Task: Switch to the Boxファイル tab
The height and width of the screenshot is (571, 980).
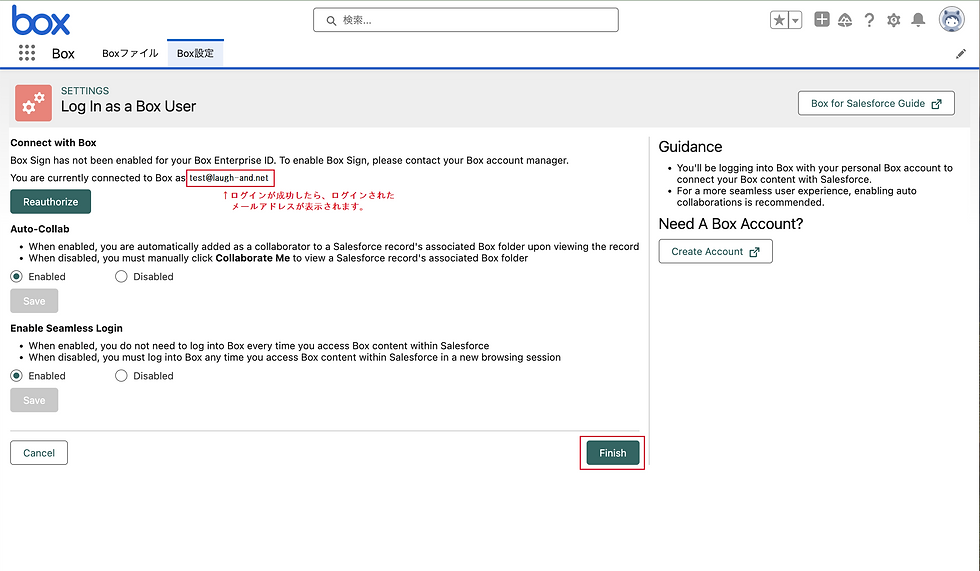Action: 130,53
